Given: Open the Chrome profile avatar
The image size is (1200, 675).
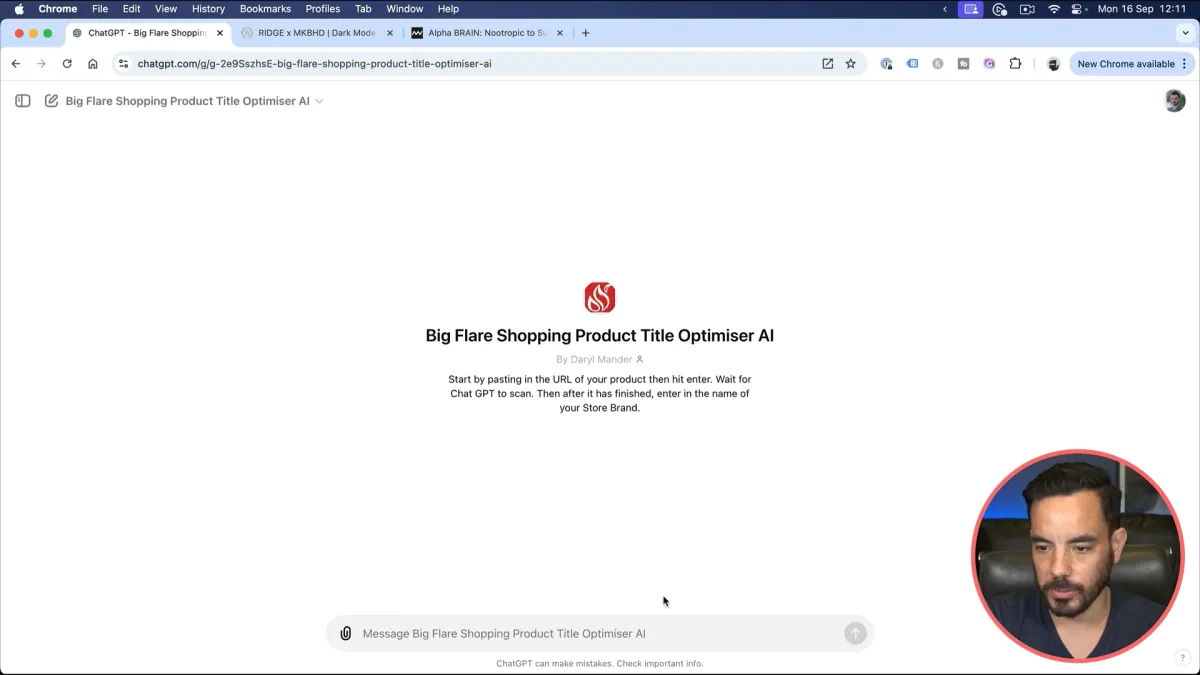Looking at the screenshot, I should 1053,63.
